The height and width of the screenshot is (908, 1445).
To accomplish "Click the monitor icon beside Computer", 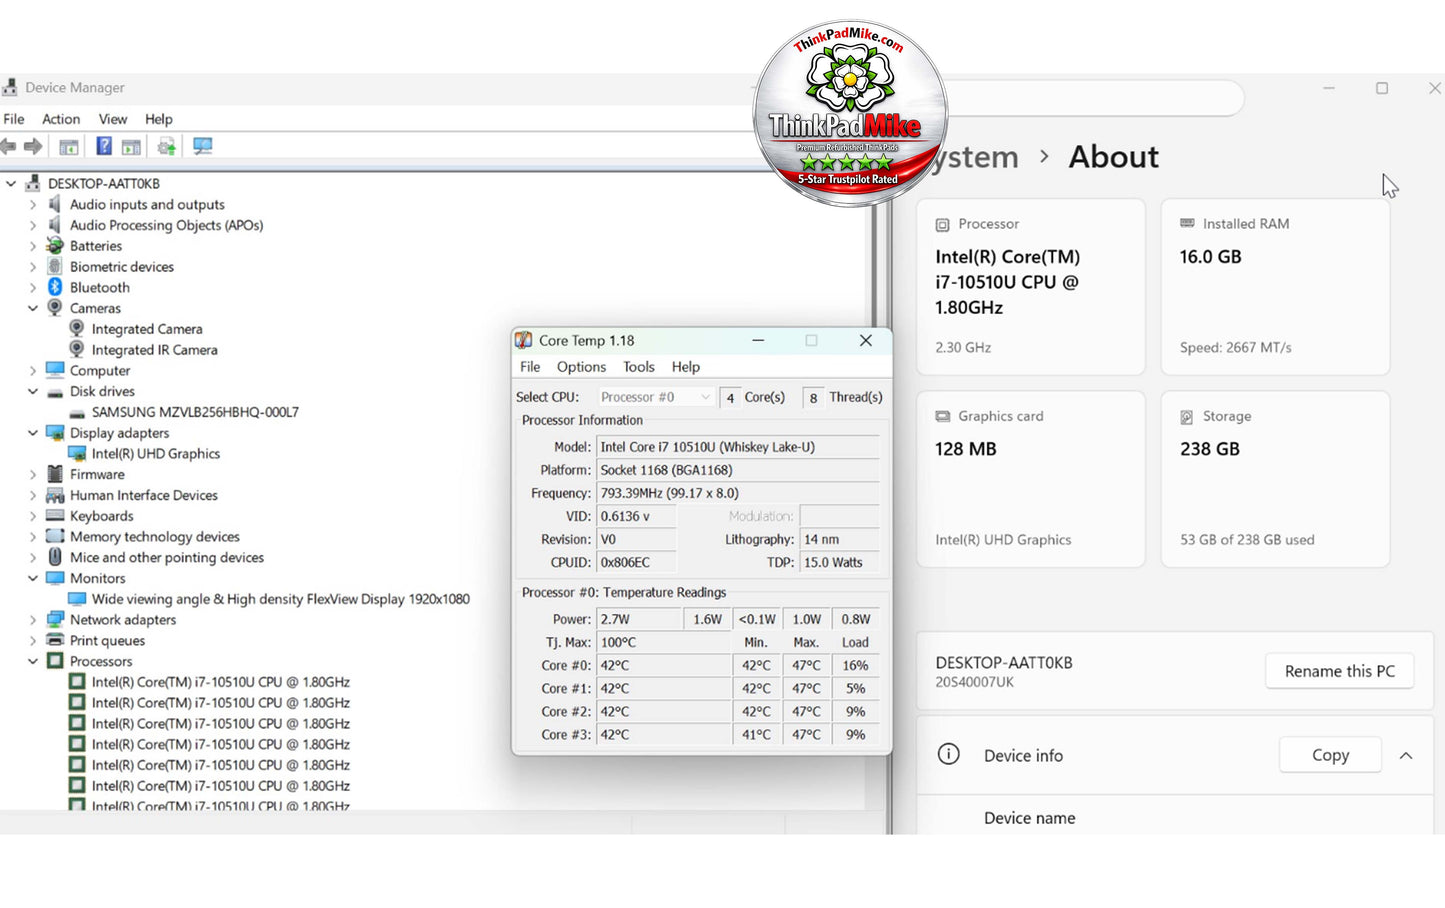I will pyautogui.click(x=55, y=370).
